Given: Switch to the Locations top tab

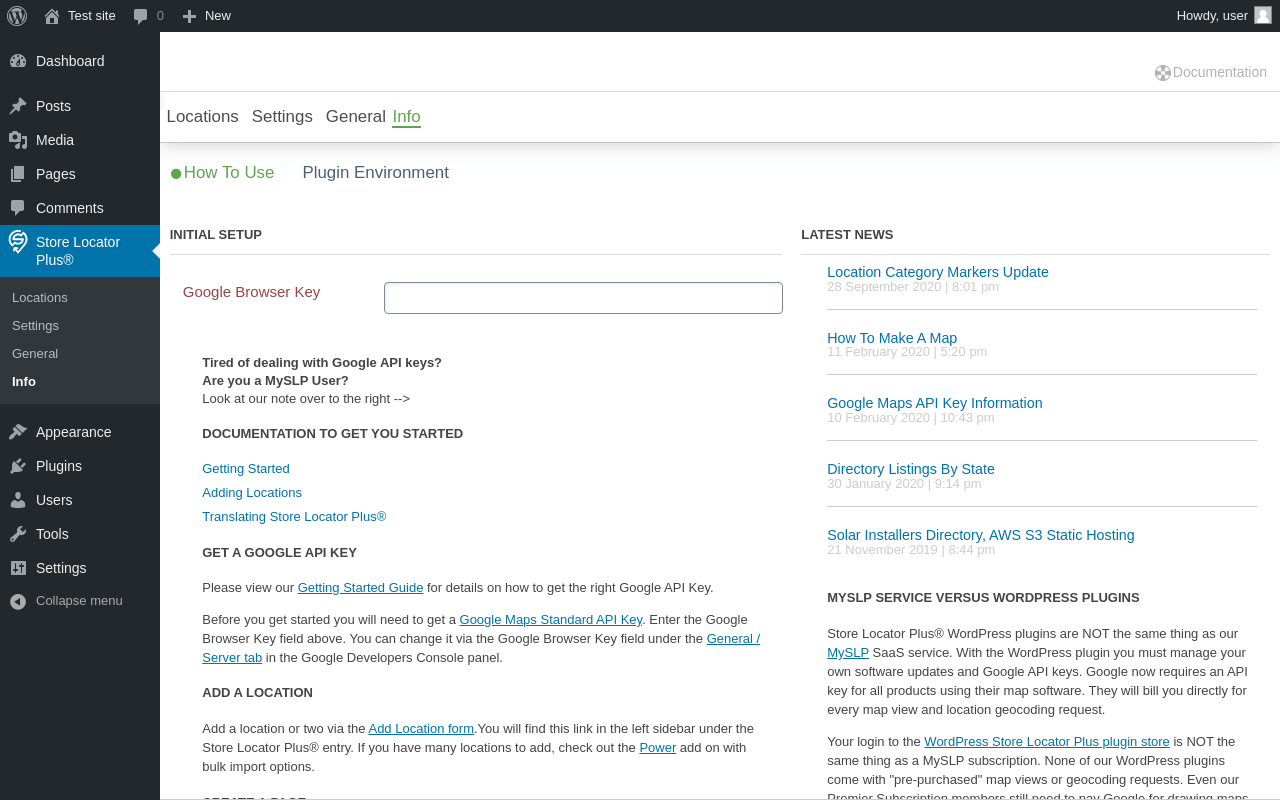Looking at the screenshot, I should point(202,117).
